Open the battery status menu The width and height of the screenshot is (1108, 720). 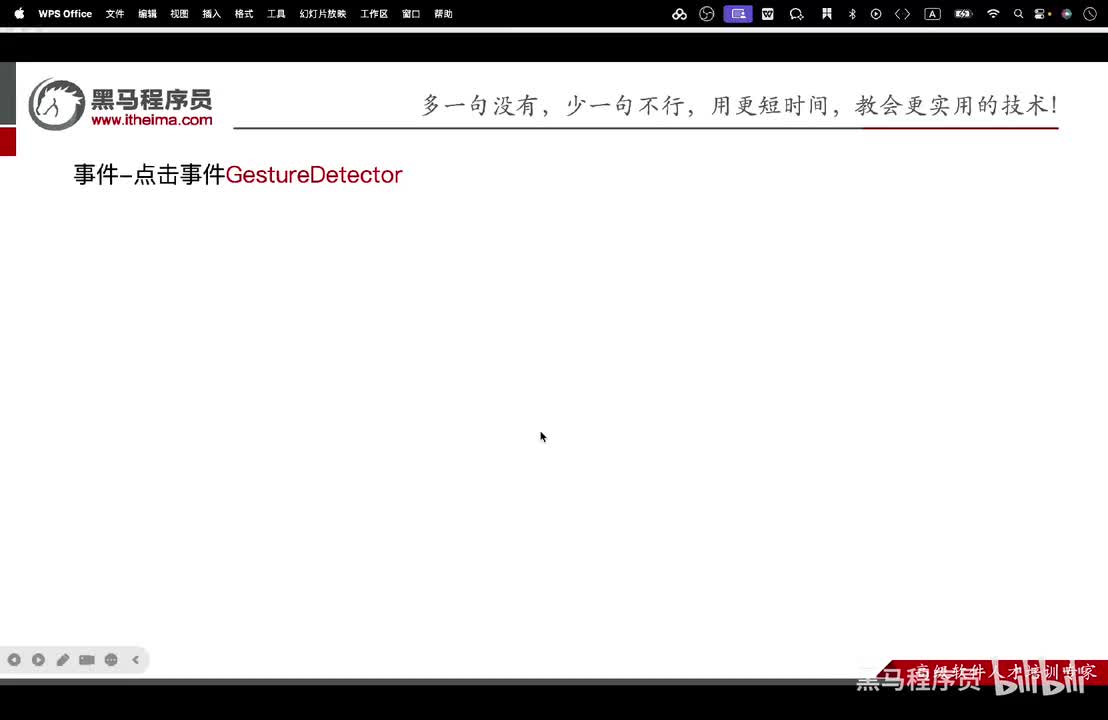[963, 13]
